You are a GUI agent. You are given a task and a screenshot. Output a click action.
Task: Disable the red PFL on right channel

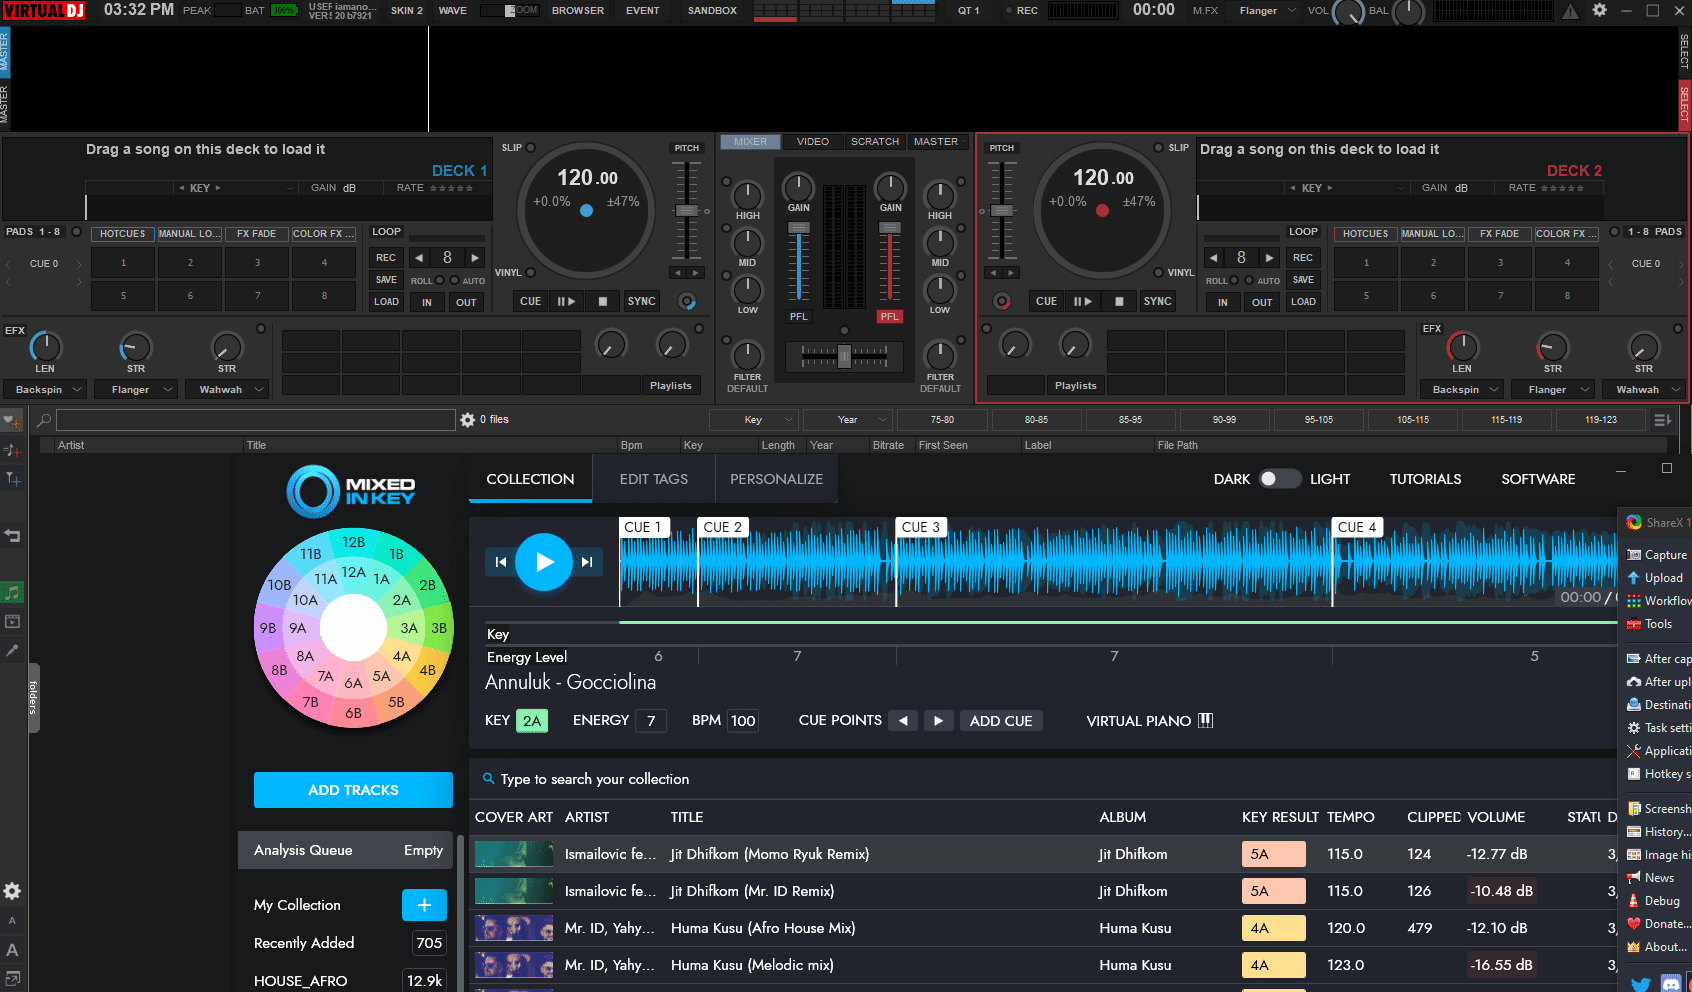(889, 316)
